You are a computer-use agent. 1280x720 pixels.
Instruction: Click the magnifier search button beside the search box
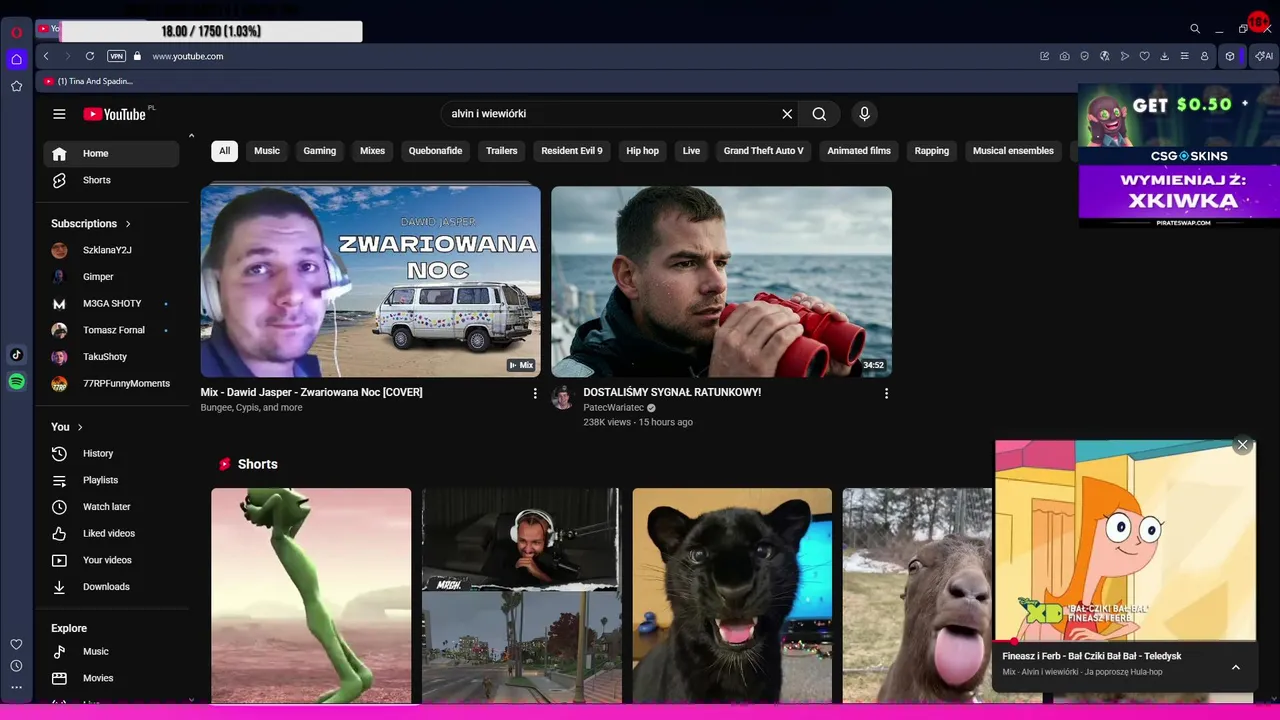(x=819, y=114)
